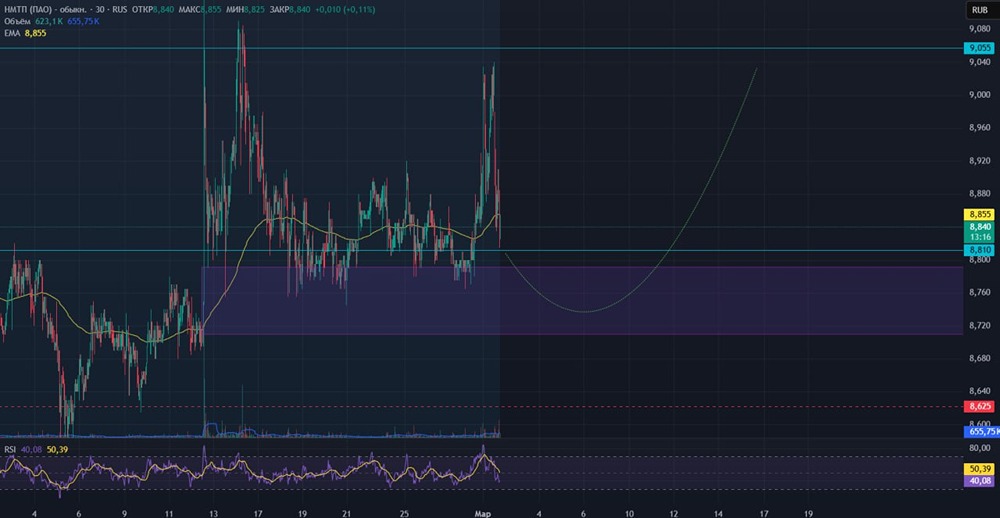Click the 9,080 price scale tick
Screen dimensions: 1000x518
point(979,29)
